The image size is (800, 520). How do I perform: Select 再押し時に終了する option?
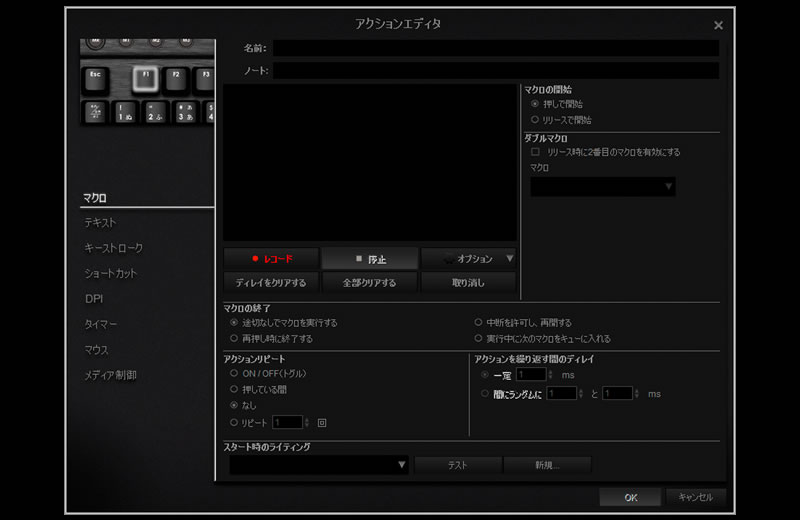[x=234, y=338]
